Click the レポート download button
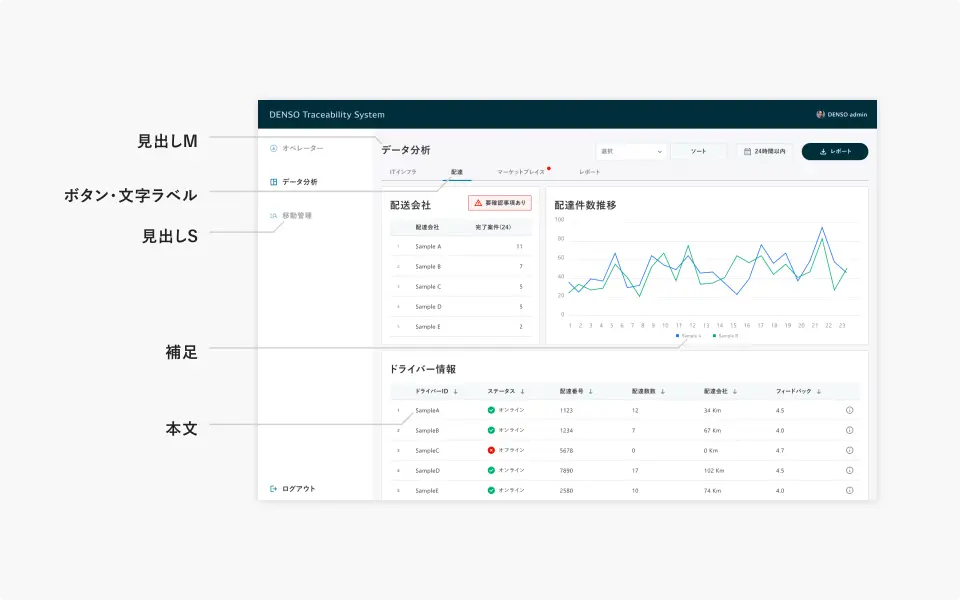This screenshot has width=960, height=600. 835,152
